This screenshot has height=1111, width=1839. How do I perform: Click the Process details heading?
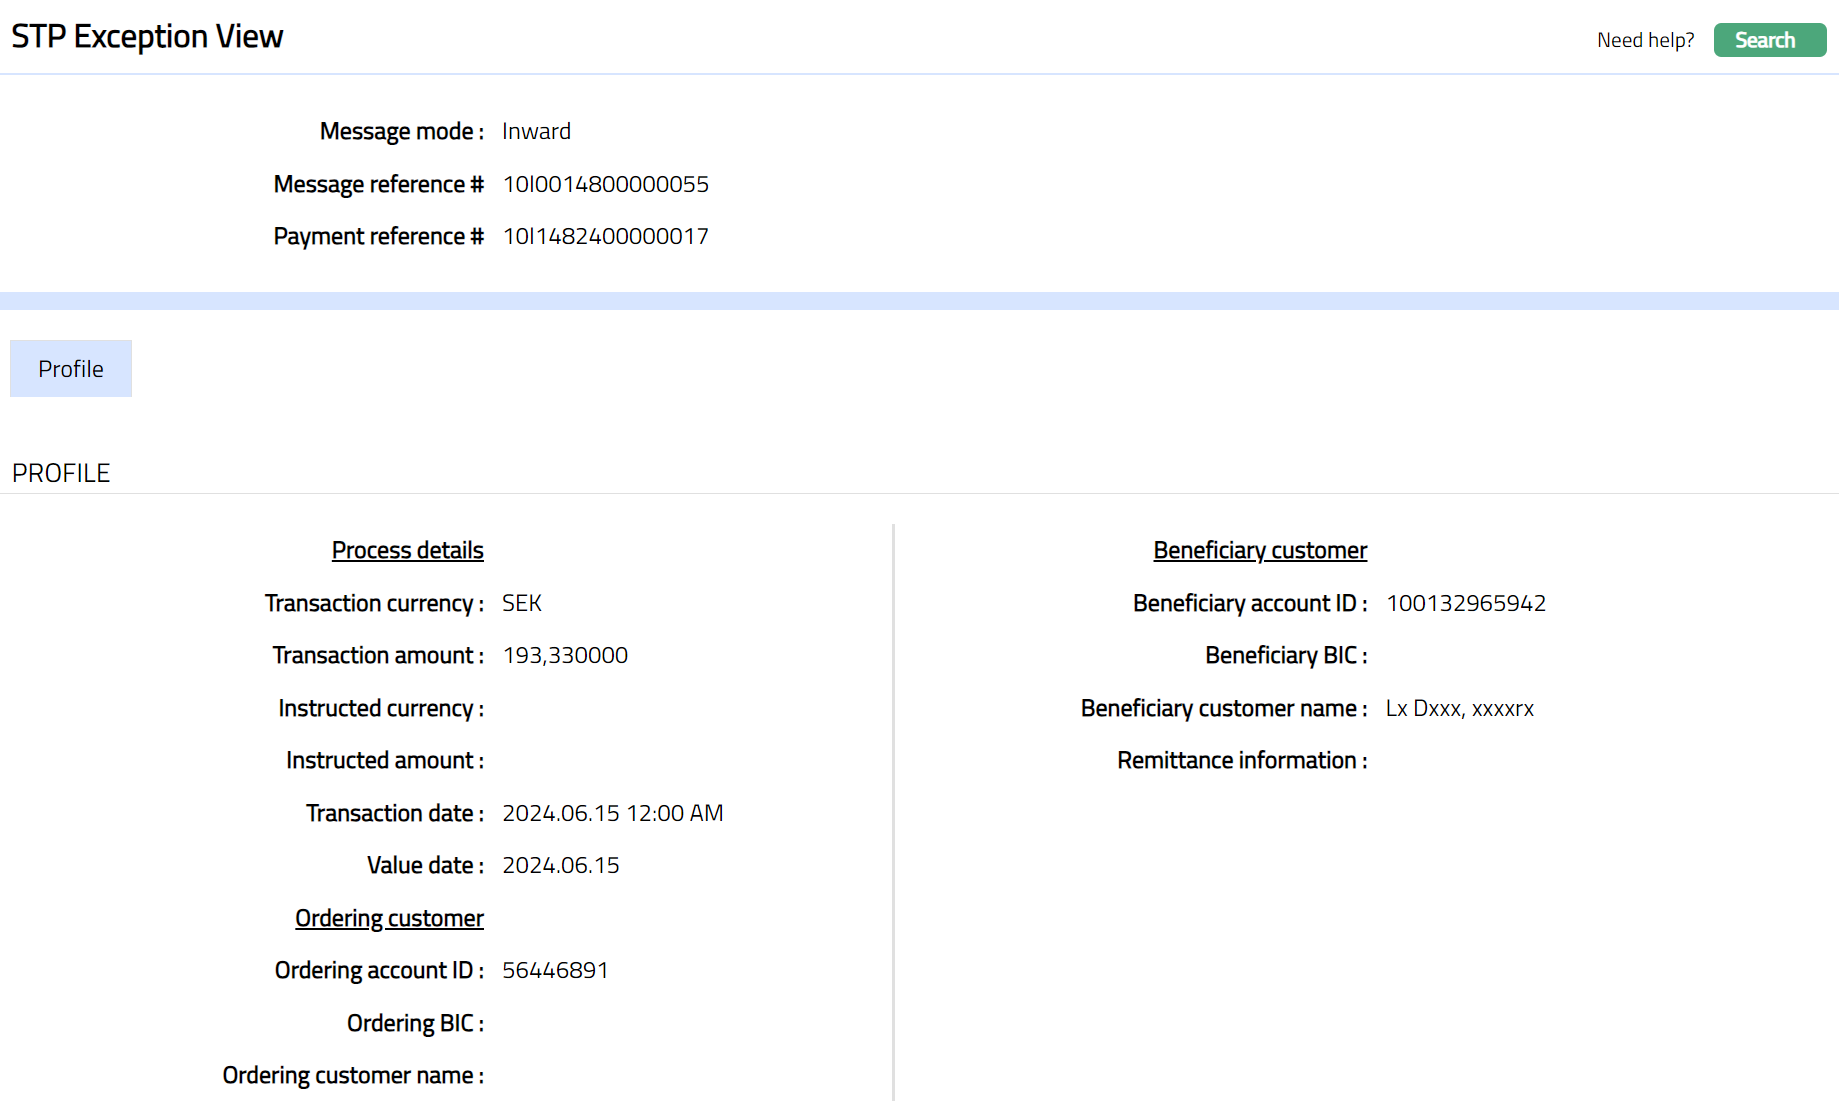[x=407, y=551]
